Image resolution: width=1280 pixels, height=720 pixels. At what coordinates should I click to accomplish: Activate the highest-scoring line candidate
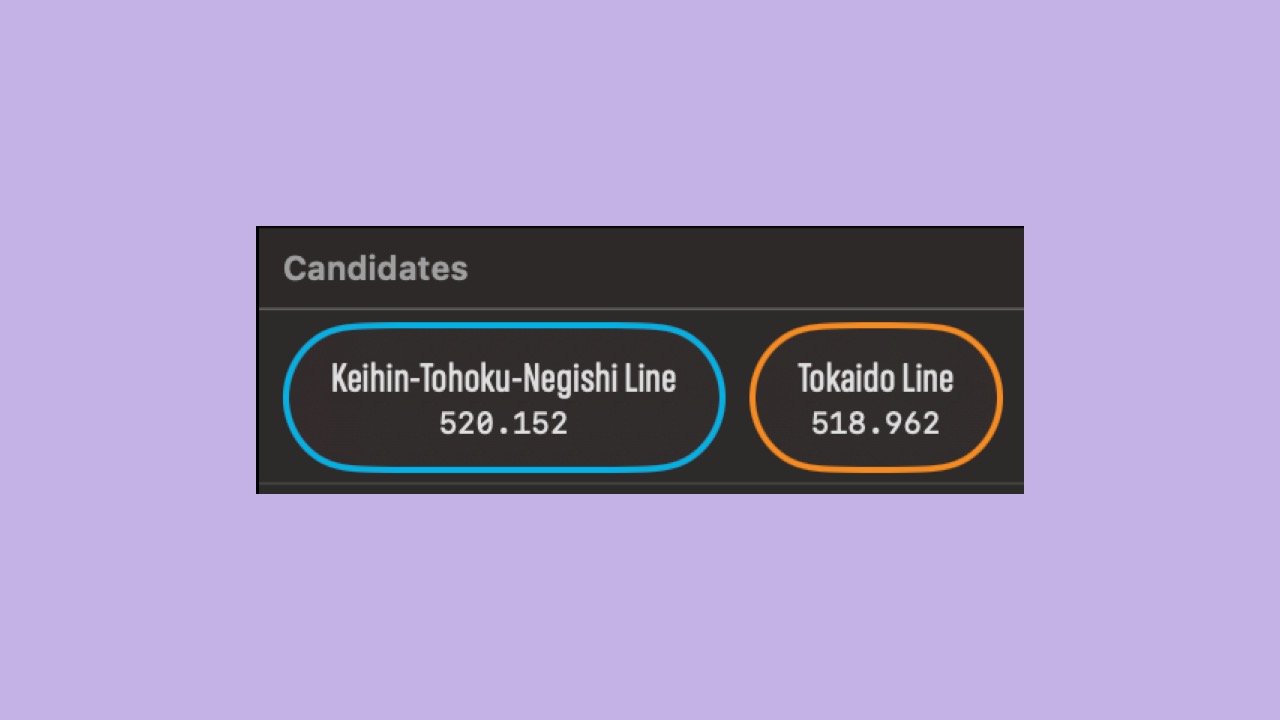coord(504,397)
